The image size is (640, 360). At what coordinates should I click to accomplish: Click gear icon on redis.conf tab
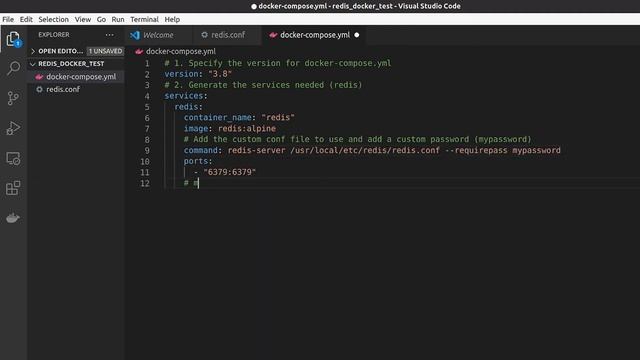pyautogui.click(x=204, y=35)
